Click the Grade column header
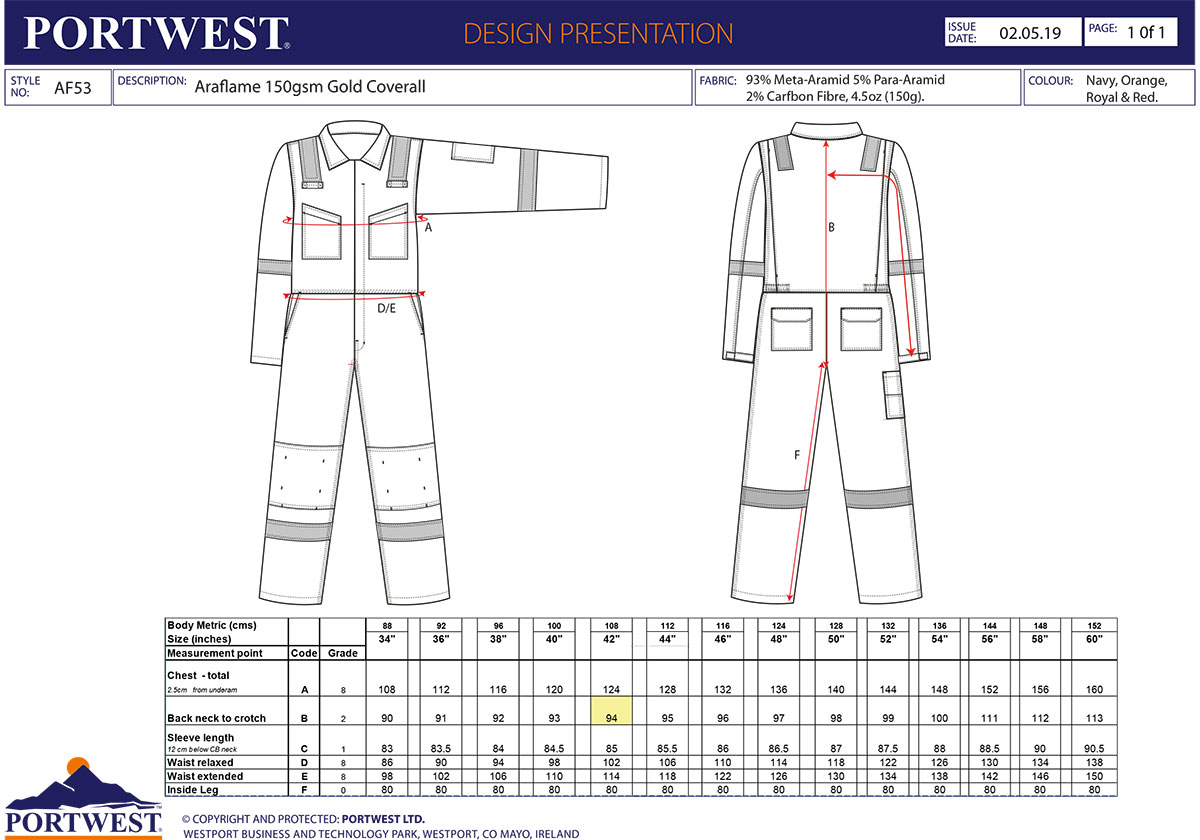Image resolution: width=1200 pixels, height=840 pixels. pos(342,653)
